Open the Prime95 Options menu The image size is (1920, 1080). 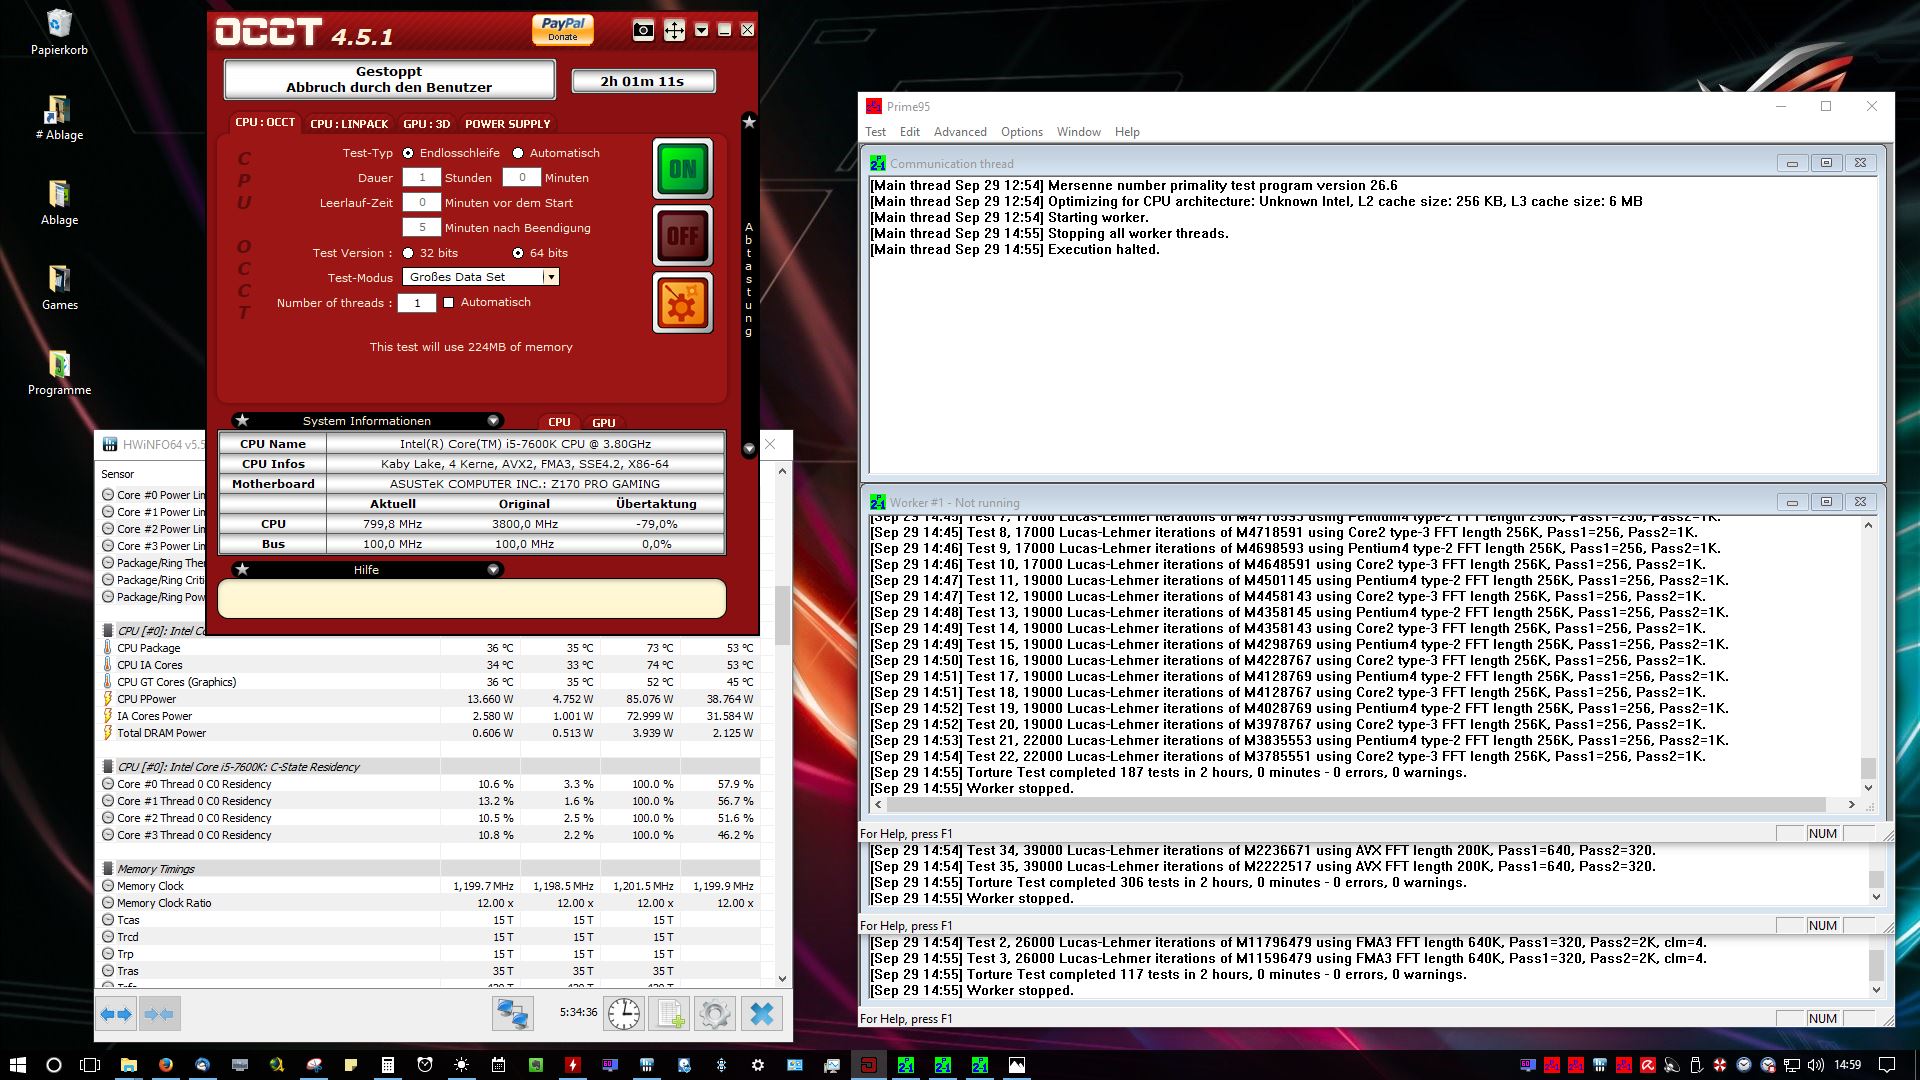pos(1021,132)
